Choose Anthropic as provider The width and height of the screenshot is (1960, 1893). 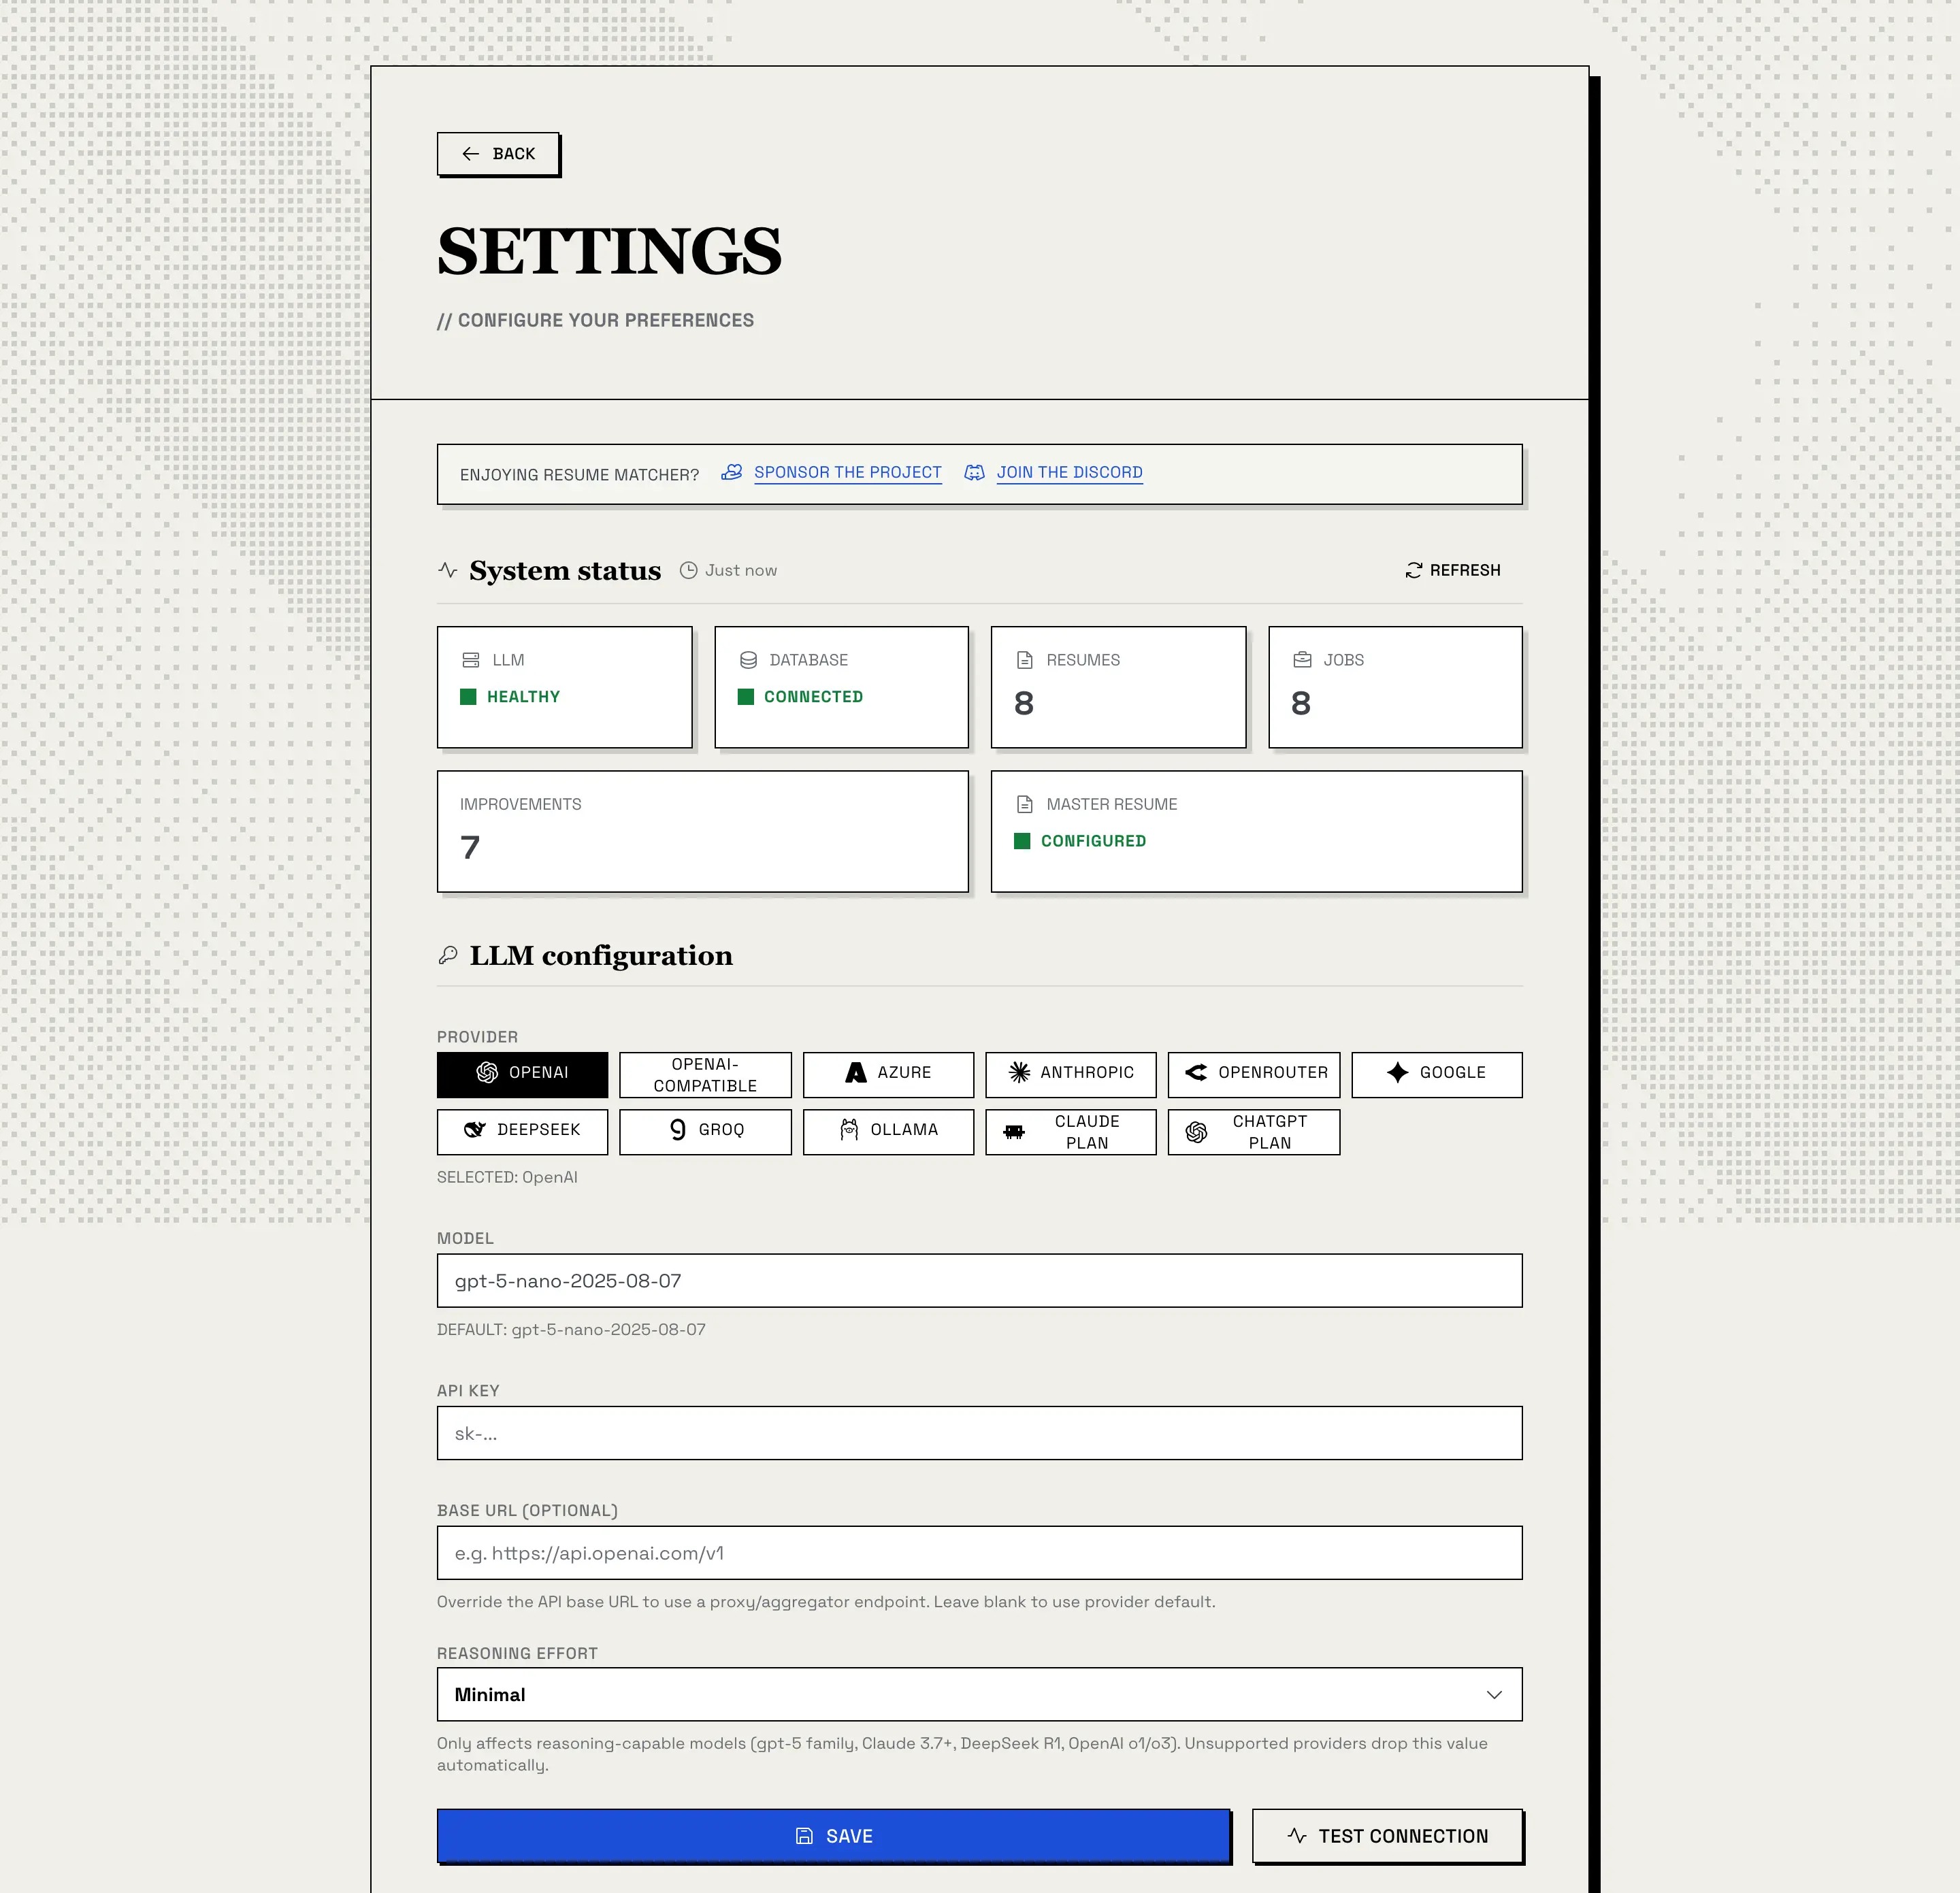(x=1071, y=1074)
